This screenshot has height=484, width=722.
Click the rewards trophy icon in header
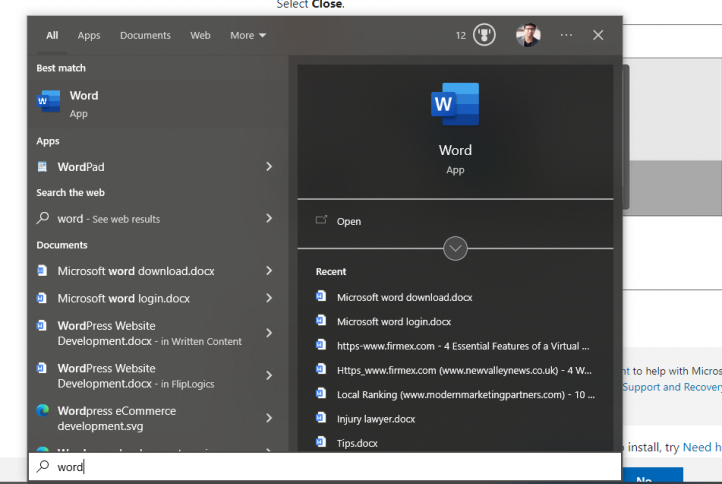485,35
